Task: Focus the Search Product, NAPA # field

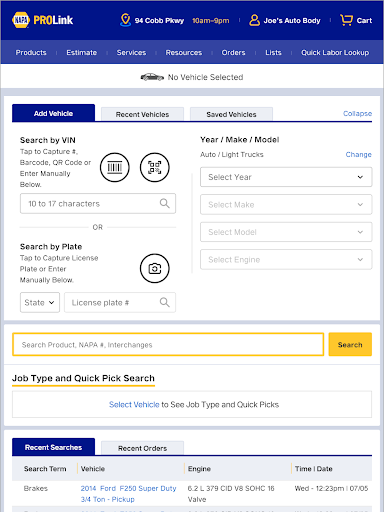Action: pyautogui.click(x=168, y=344)
